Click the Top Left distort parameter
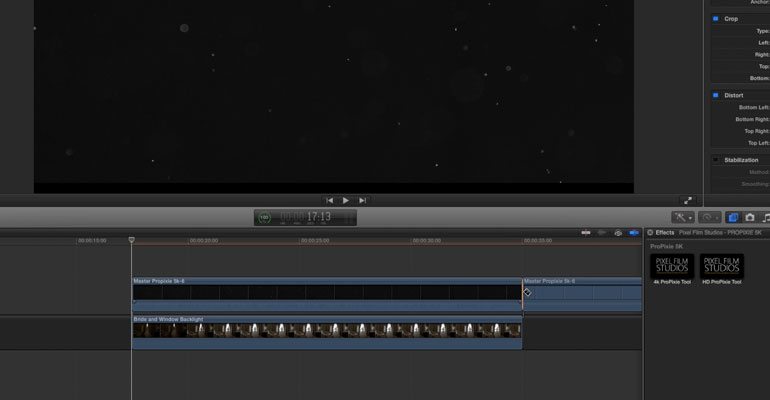This screenshot has width=770, height=400. point(759,143)
